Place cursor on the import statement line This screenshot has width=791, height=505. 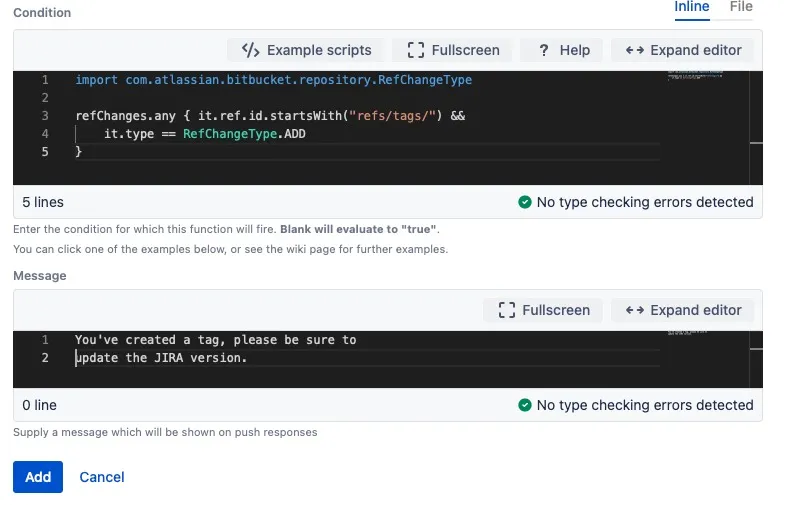[x=273, y=80]
